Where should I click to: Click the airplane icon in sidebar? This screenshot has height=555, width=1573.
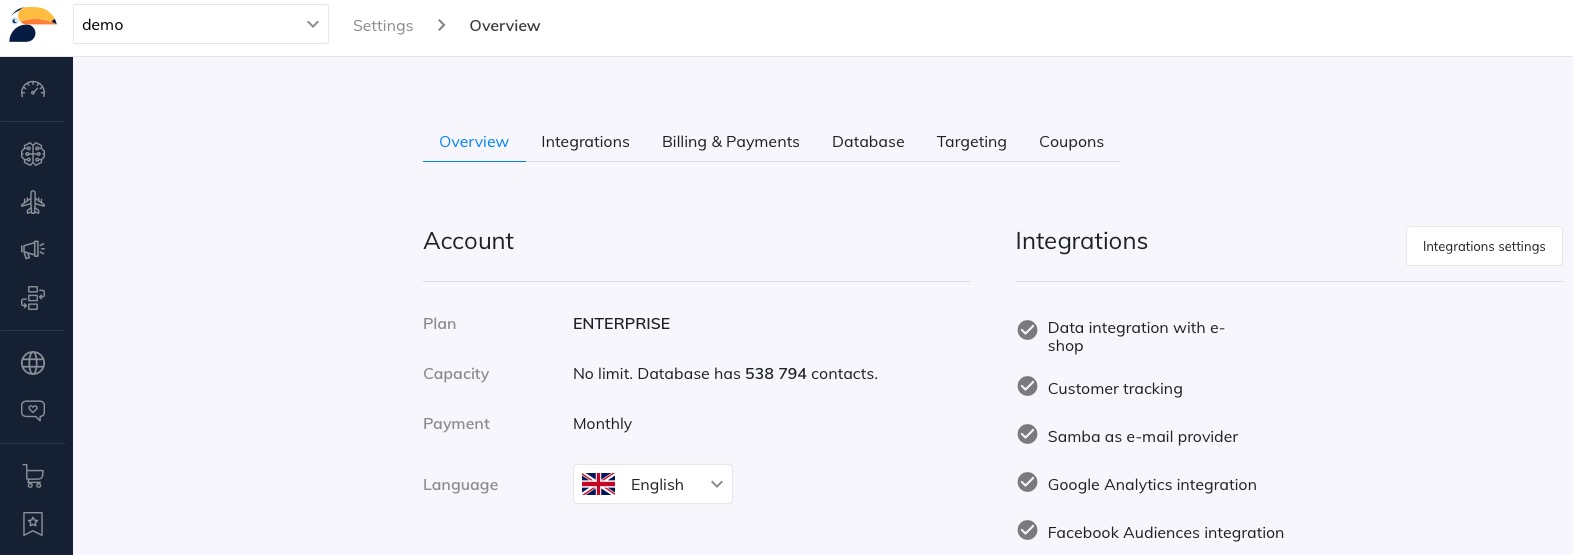coord(33,202)
